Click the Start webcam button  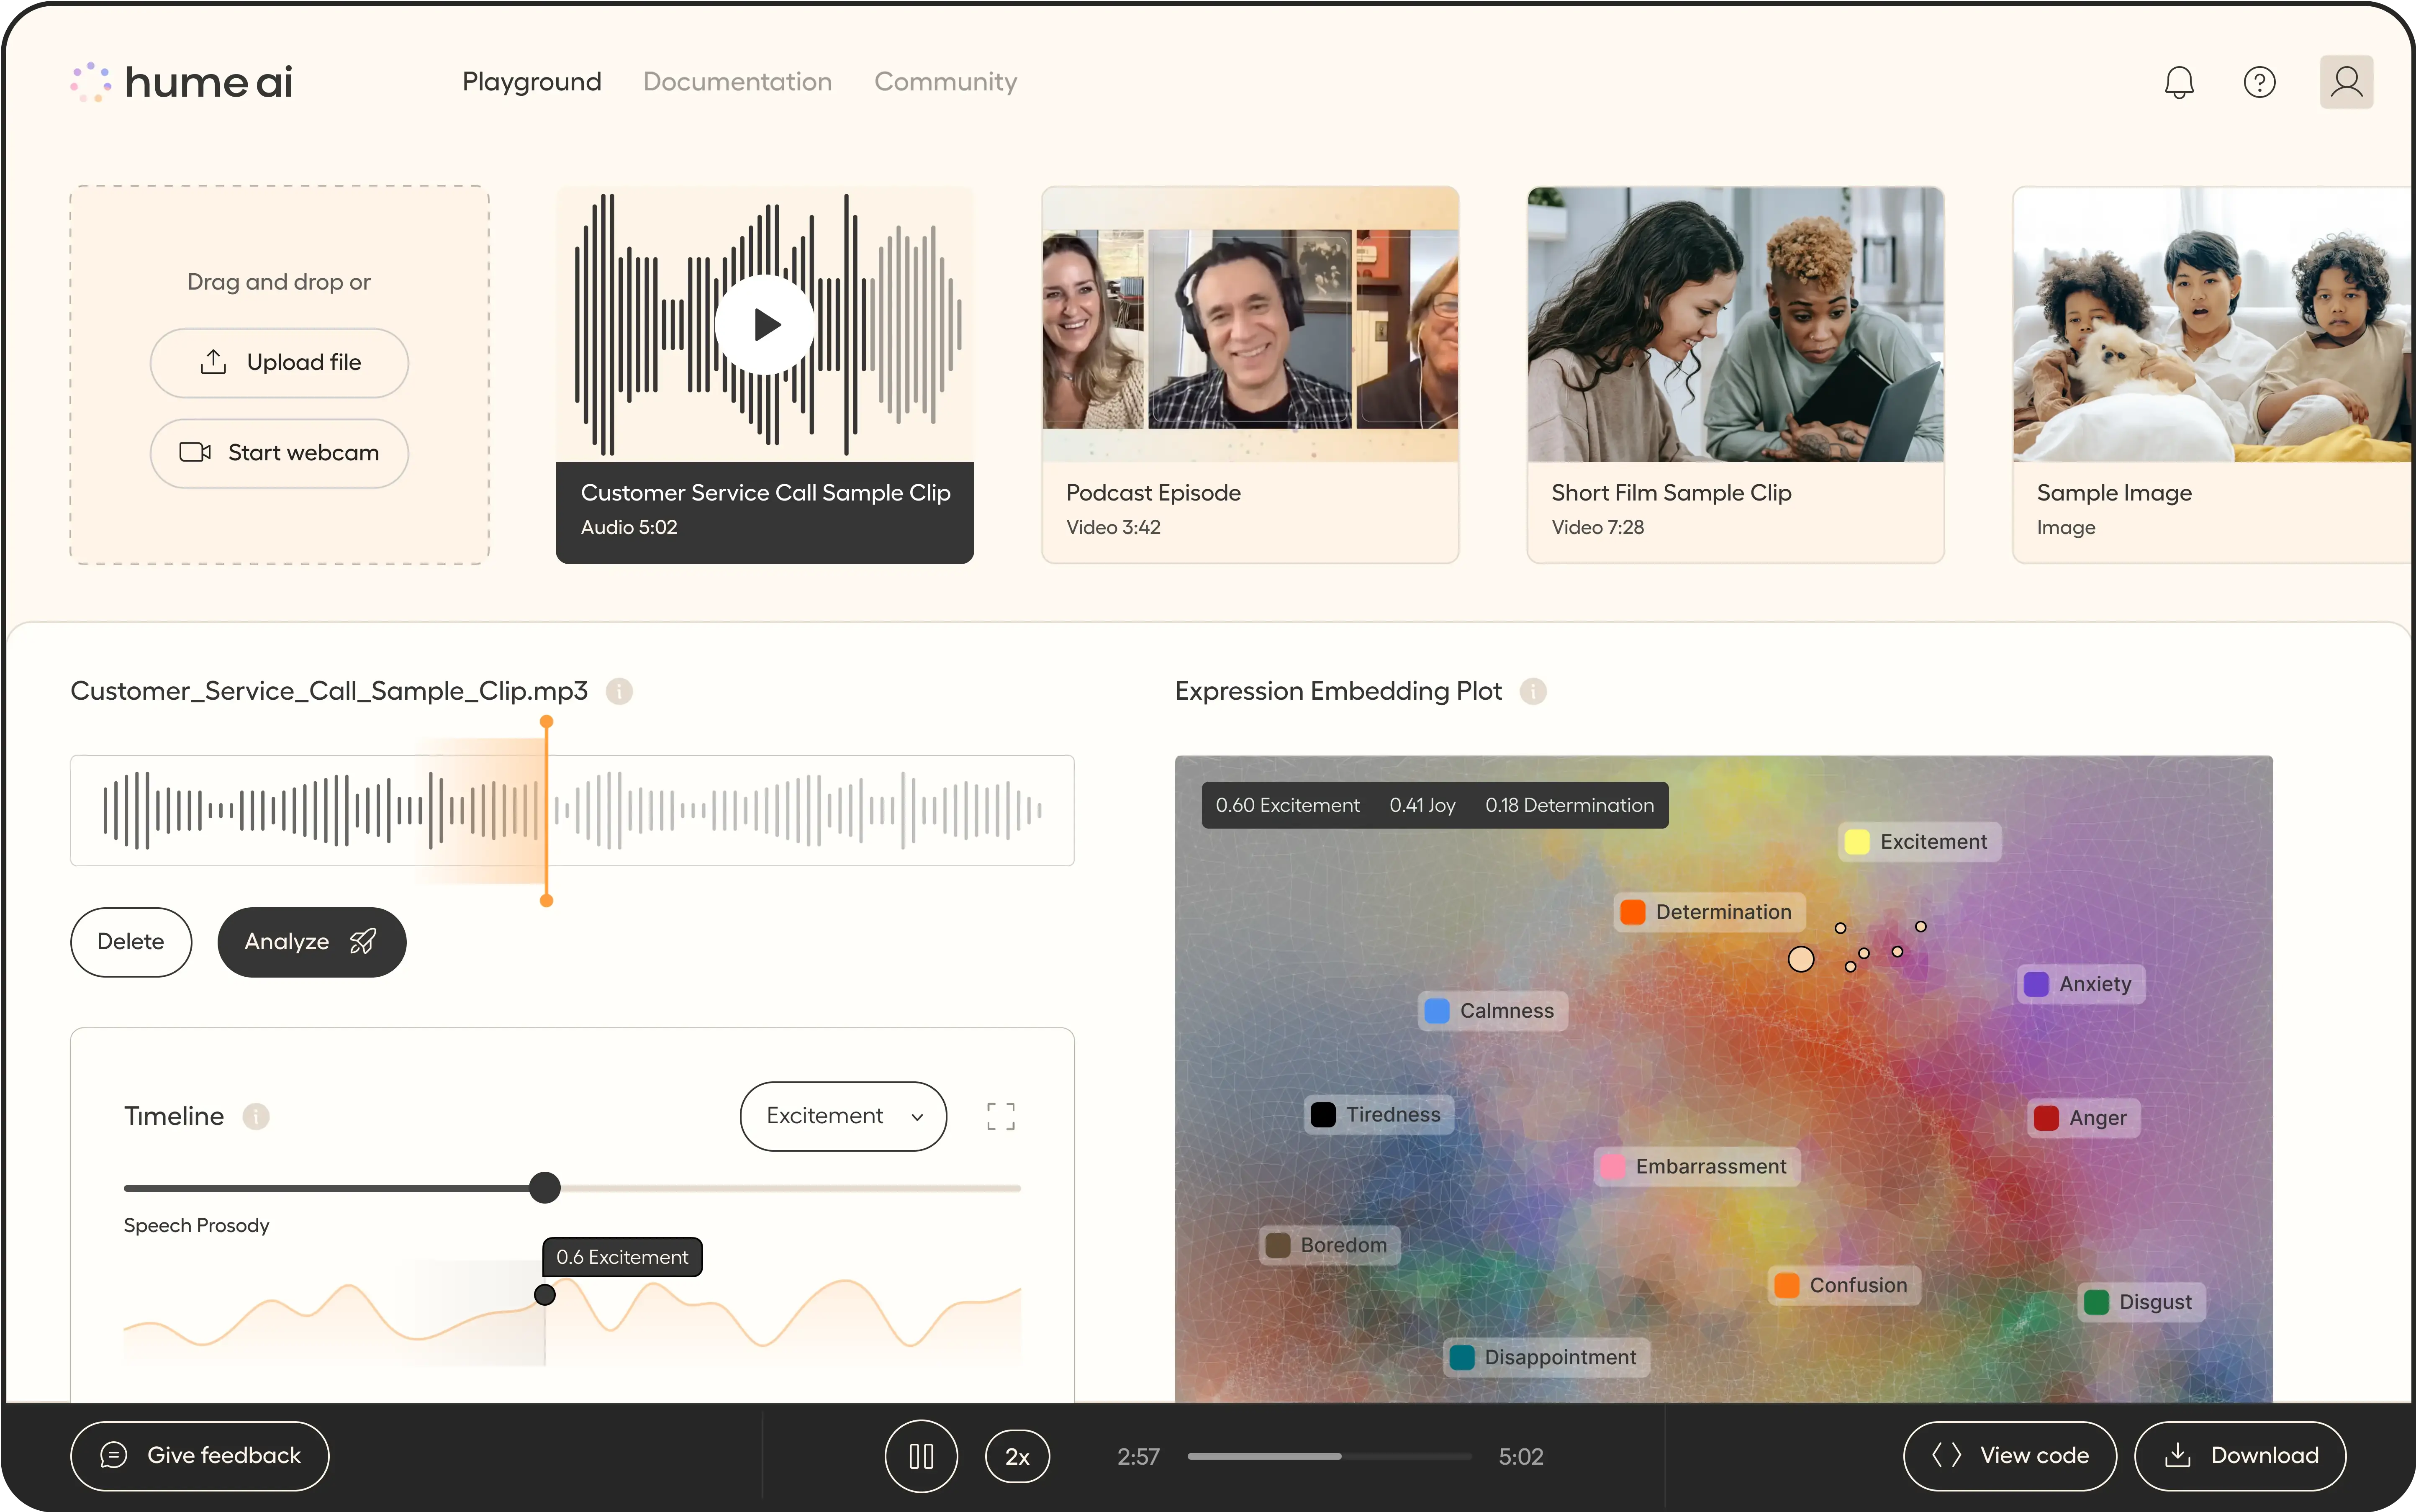tap(279, 453)
